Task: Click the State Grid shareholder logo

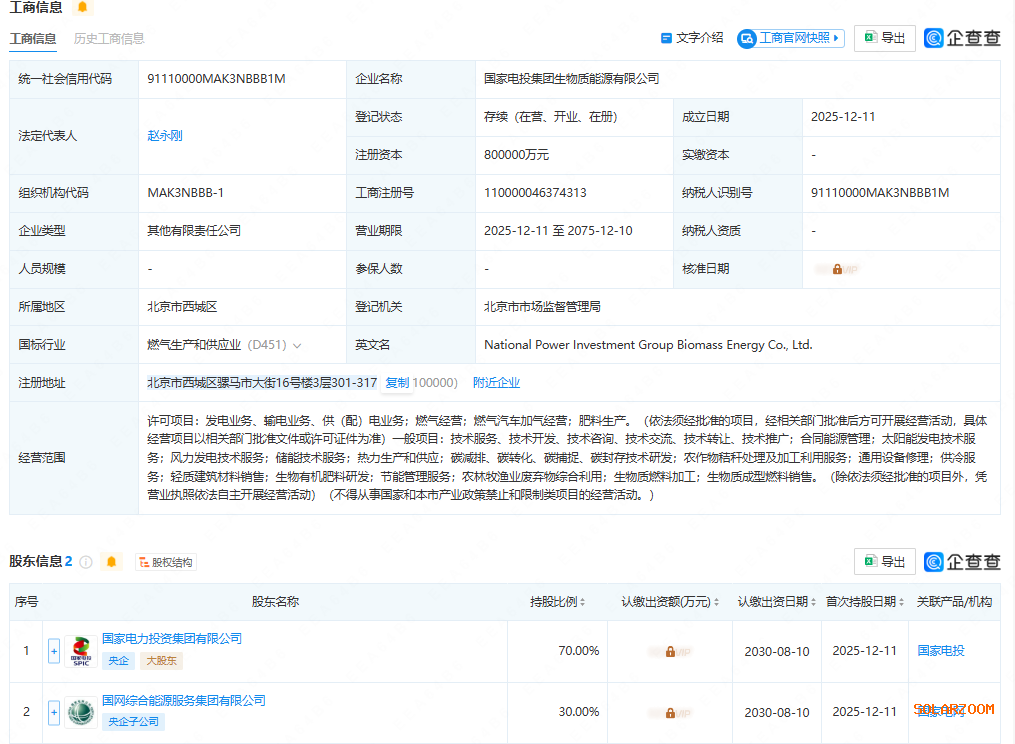Action: (81, 712)
